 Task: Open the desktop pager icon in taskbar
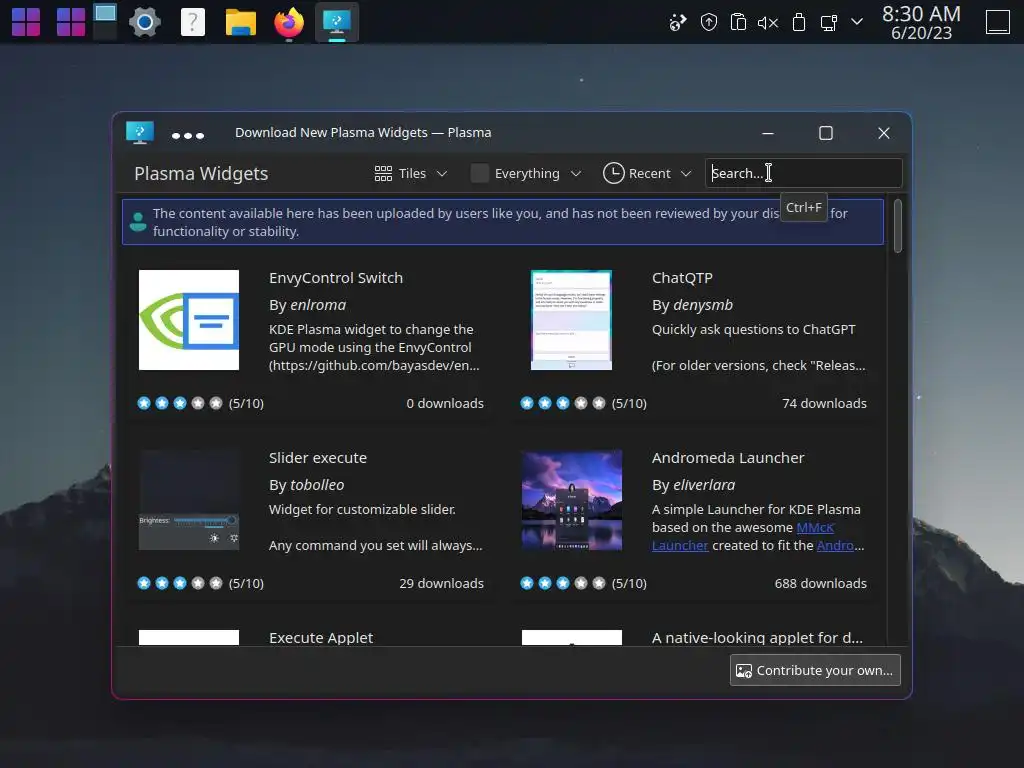point(104,22)
